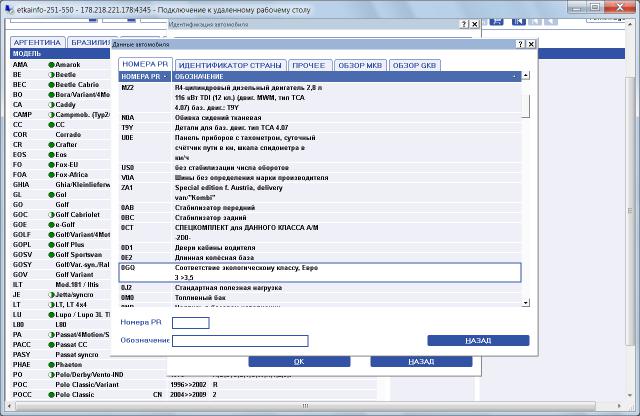Click the half-filled dot next to Beetle
This screenshot has width=640, height=416.
coord(51,75)
